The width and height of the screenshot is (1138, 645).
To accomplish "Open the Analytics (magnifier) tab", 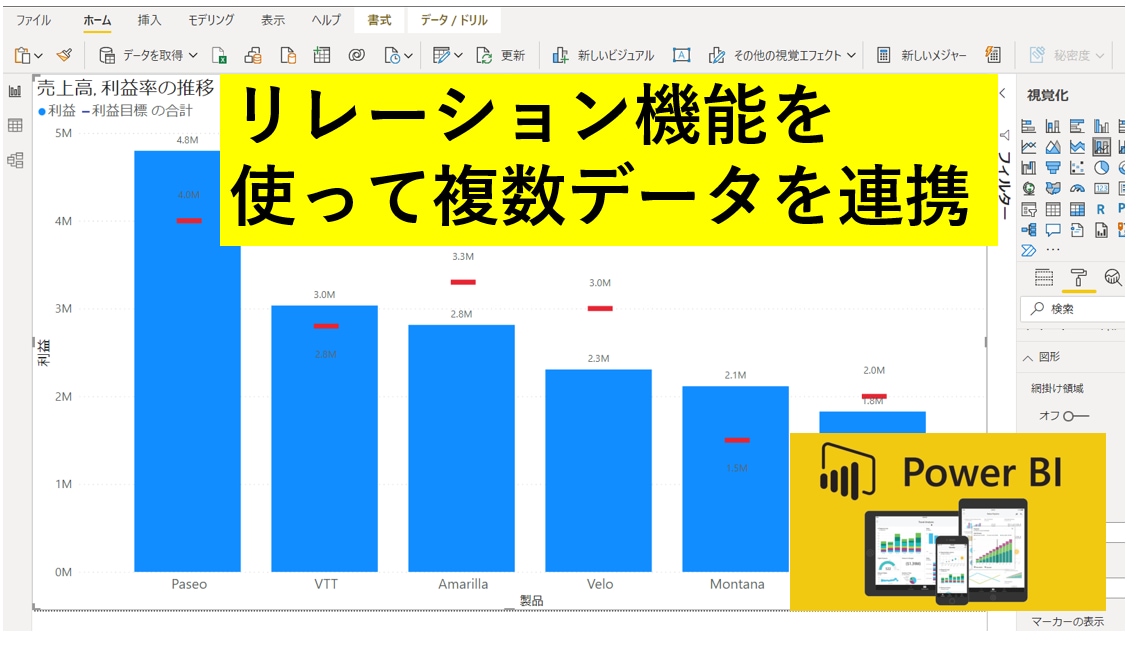I will [x=1113, y=277].
